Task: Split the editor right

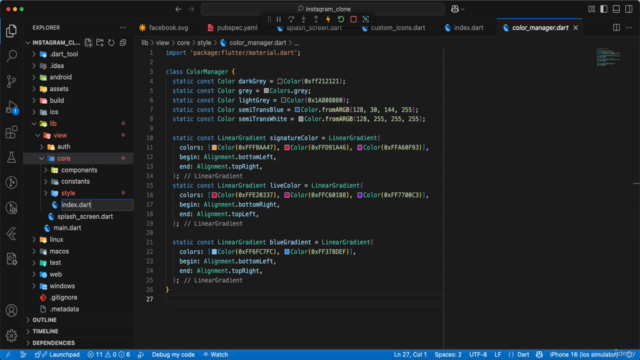Action: (x=616, y=27)
